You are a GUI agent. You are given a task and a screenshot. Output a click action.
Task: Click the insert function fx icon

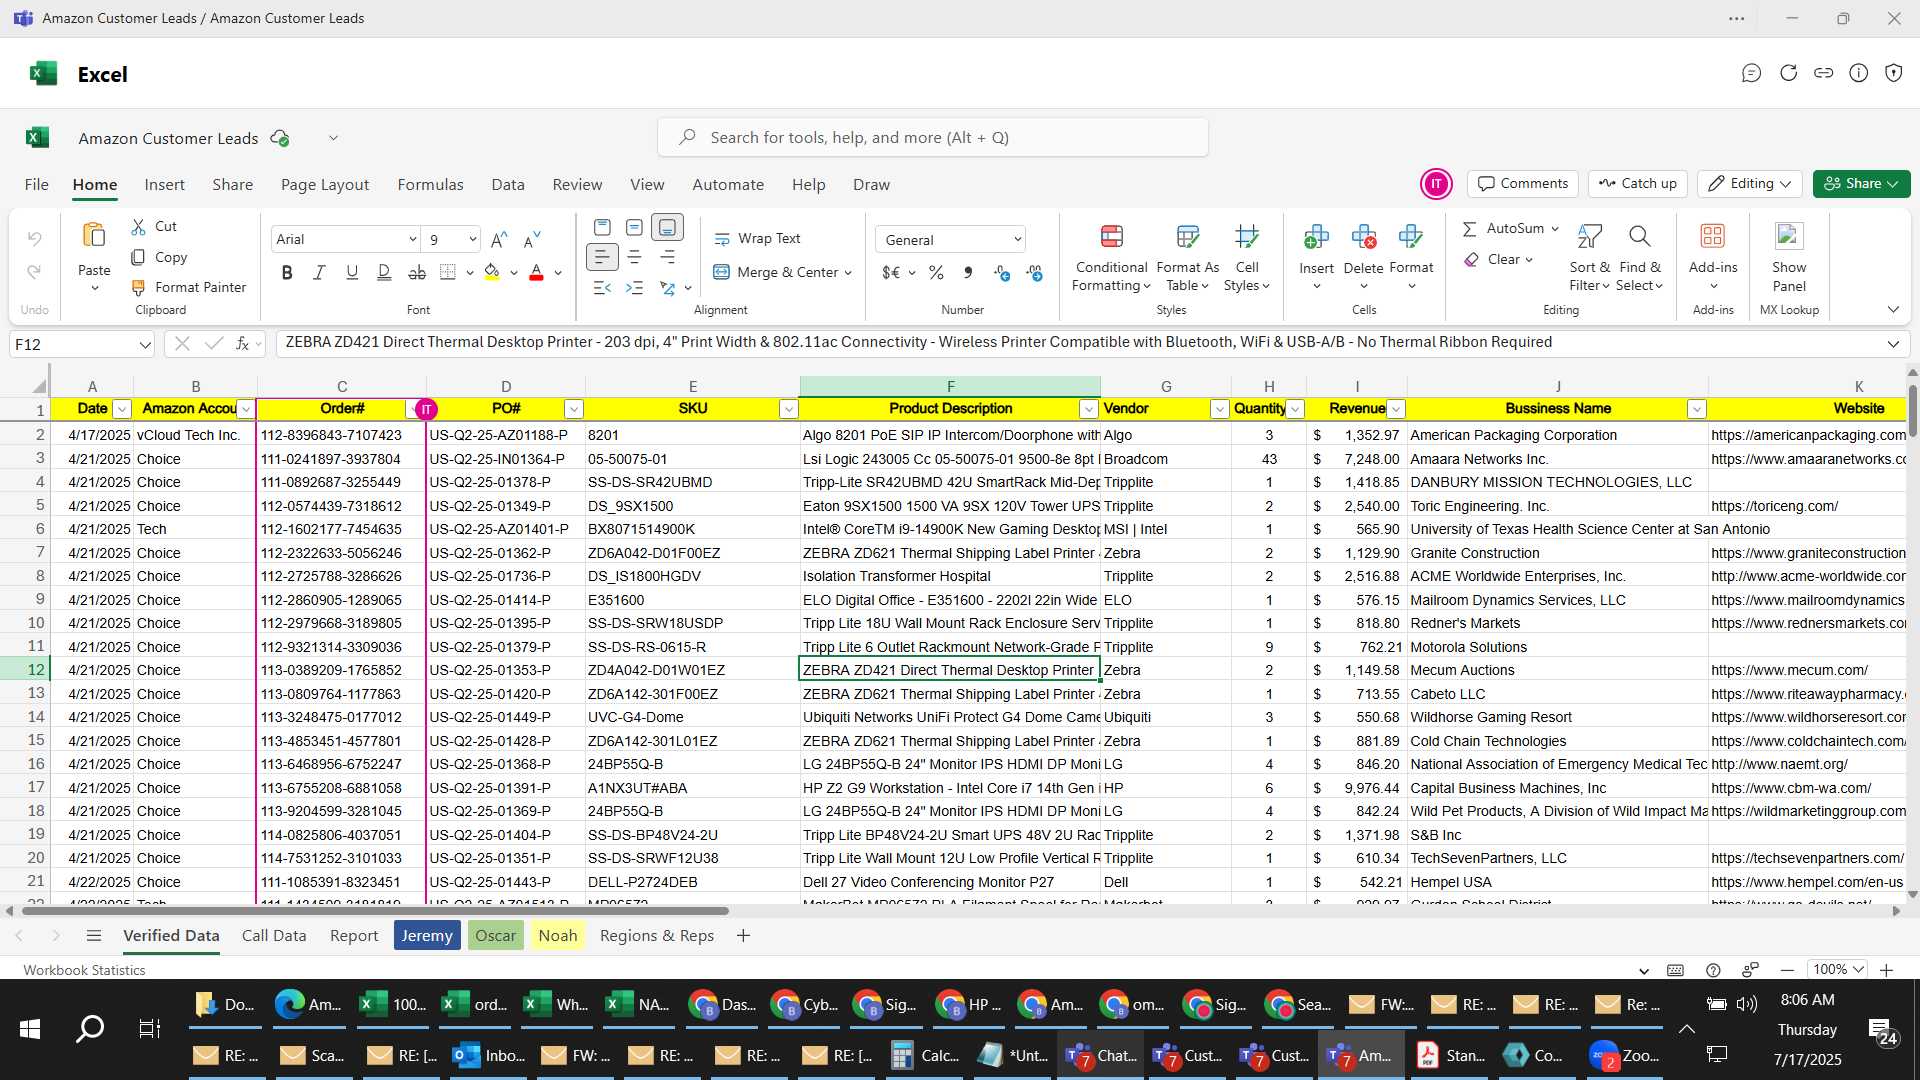pos(242,344)
